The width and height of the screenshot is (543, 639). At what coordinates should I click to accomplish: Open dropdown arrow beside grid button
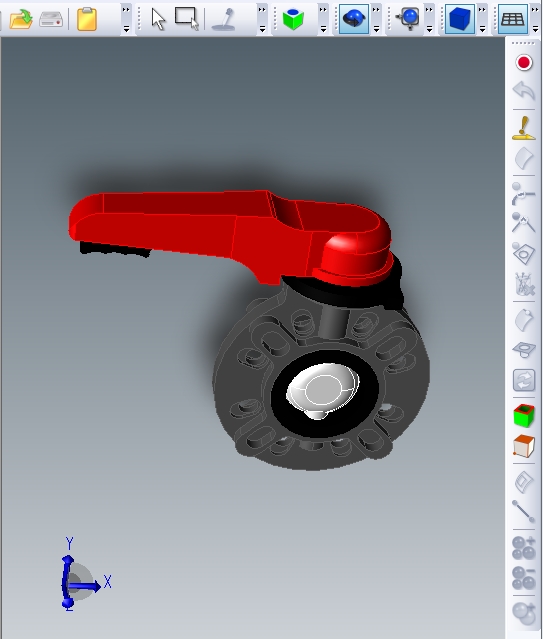pos(535,29)
